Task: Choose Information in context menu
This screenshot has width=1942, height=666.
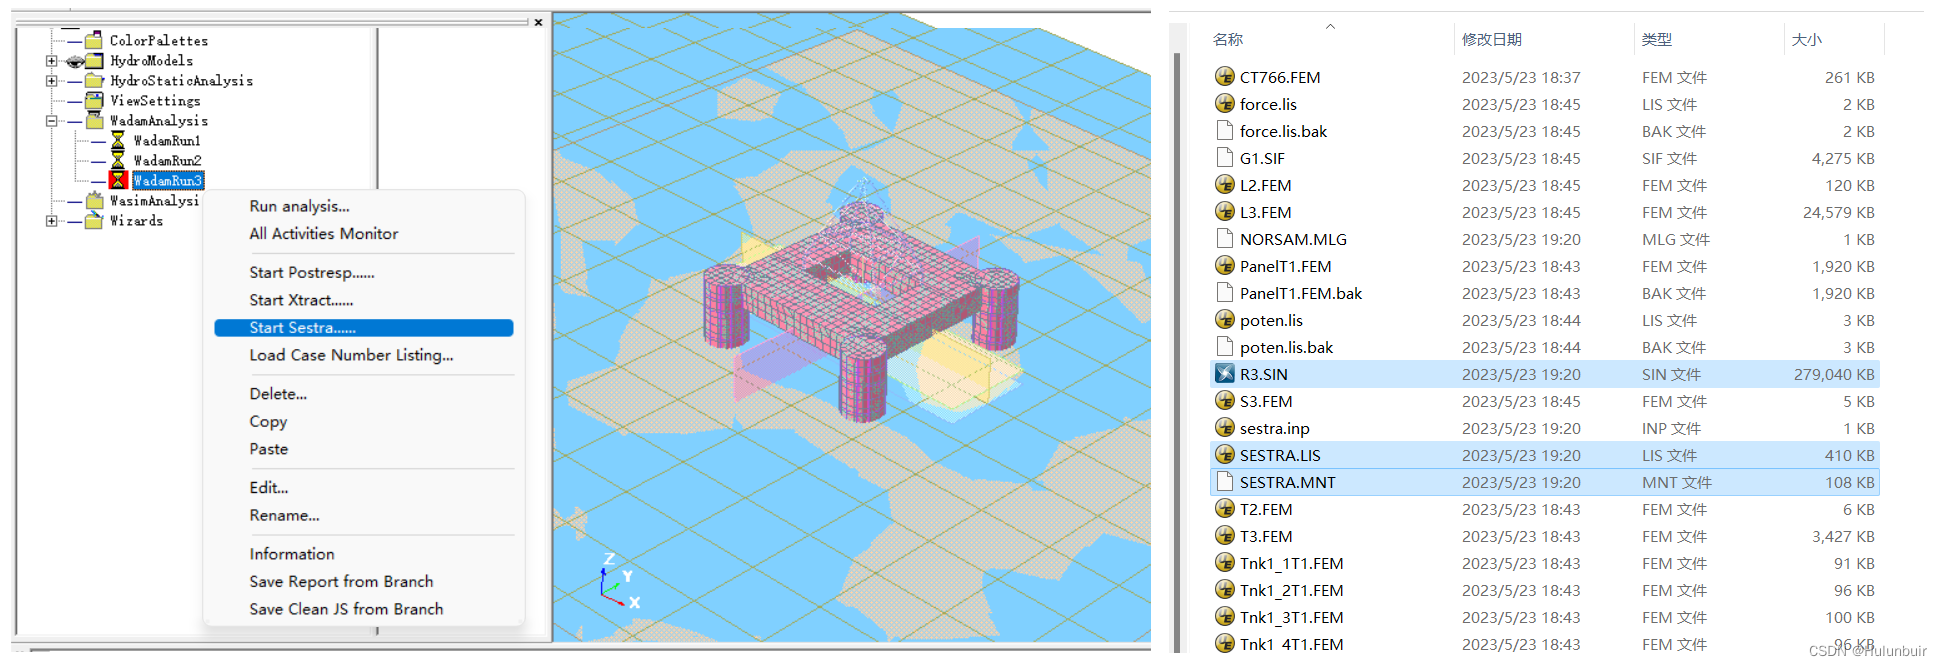Action: pos(364,554)
